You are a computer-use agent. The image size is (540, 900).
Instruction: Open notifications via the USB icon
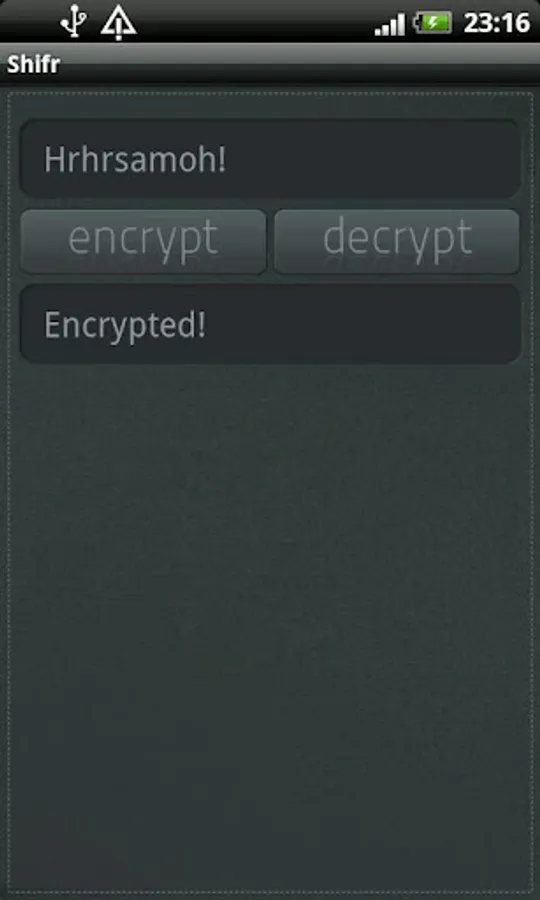tap(74, 22)
